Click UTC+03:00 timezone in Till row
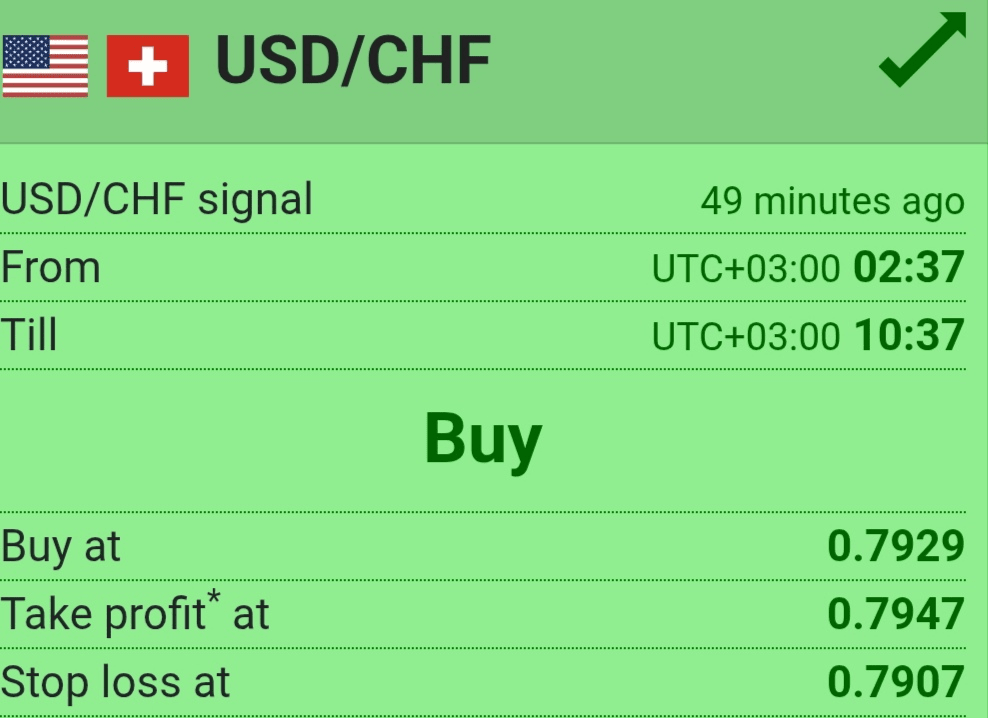The height and width of the screenshot is (718, 988). click(746, 337)
